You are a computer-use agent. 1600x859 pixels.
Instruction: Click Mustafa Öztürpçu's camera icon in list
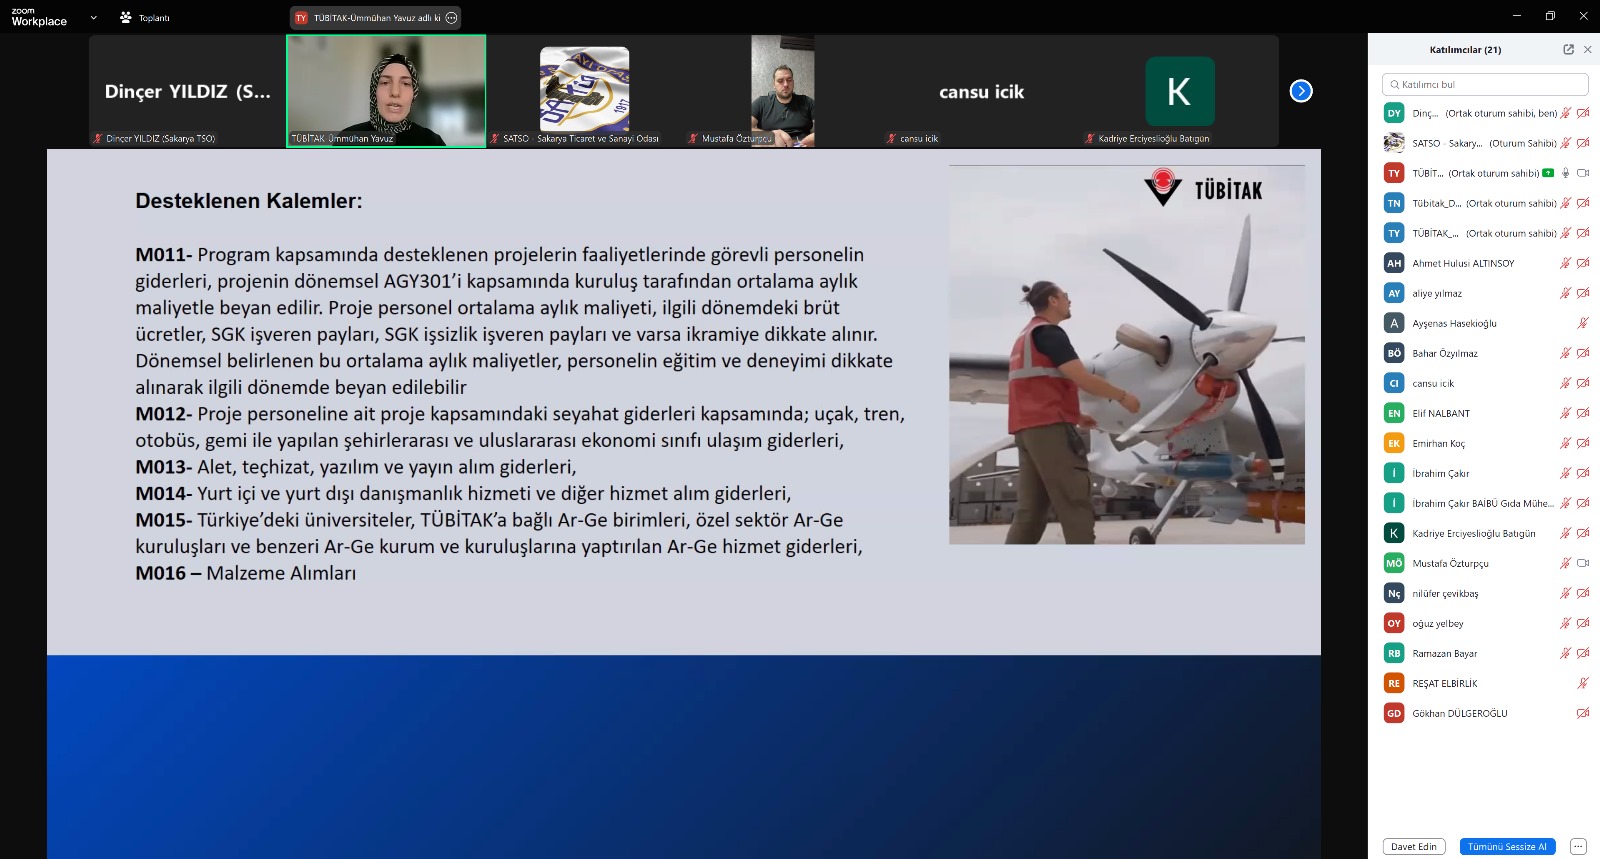[x=1583, y=563]
